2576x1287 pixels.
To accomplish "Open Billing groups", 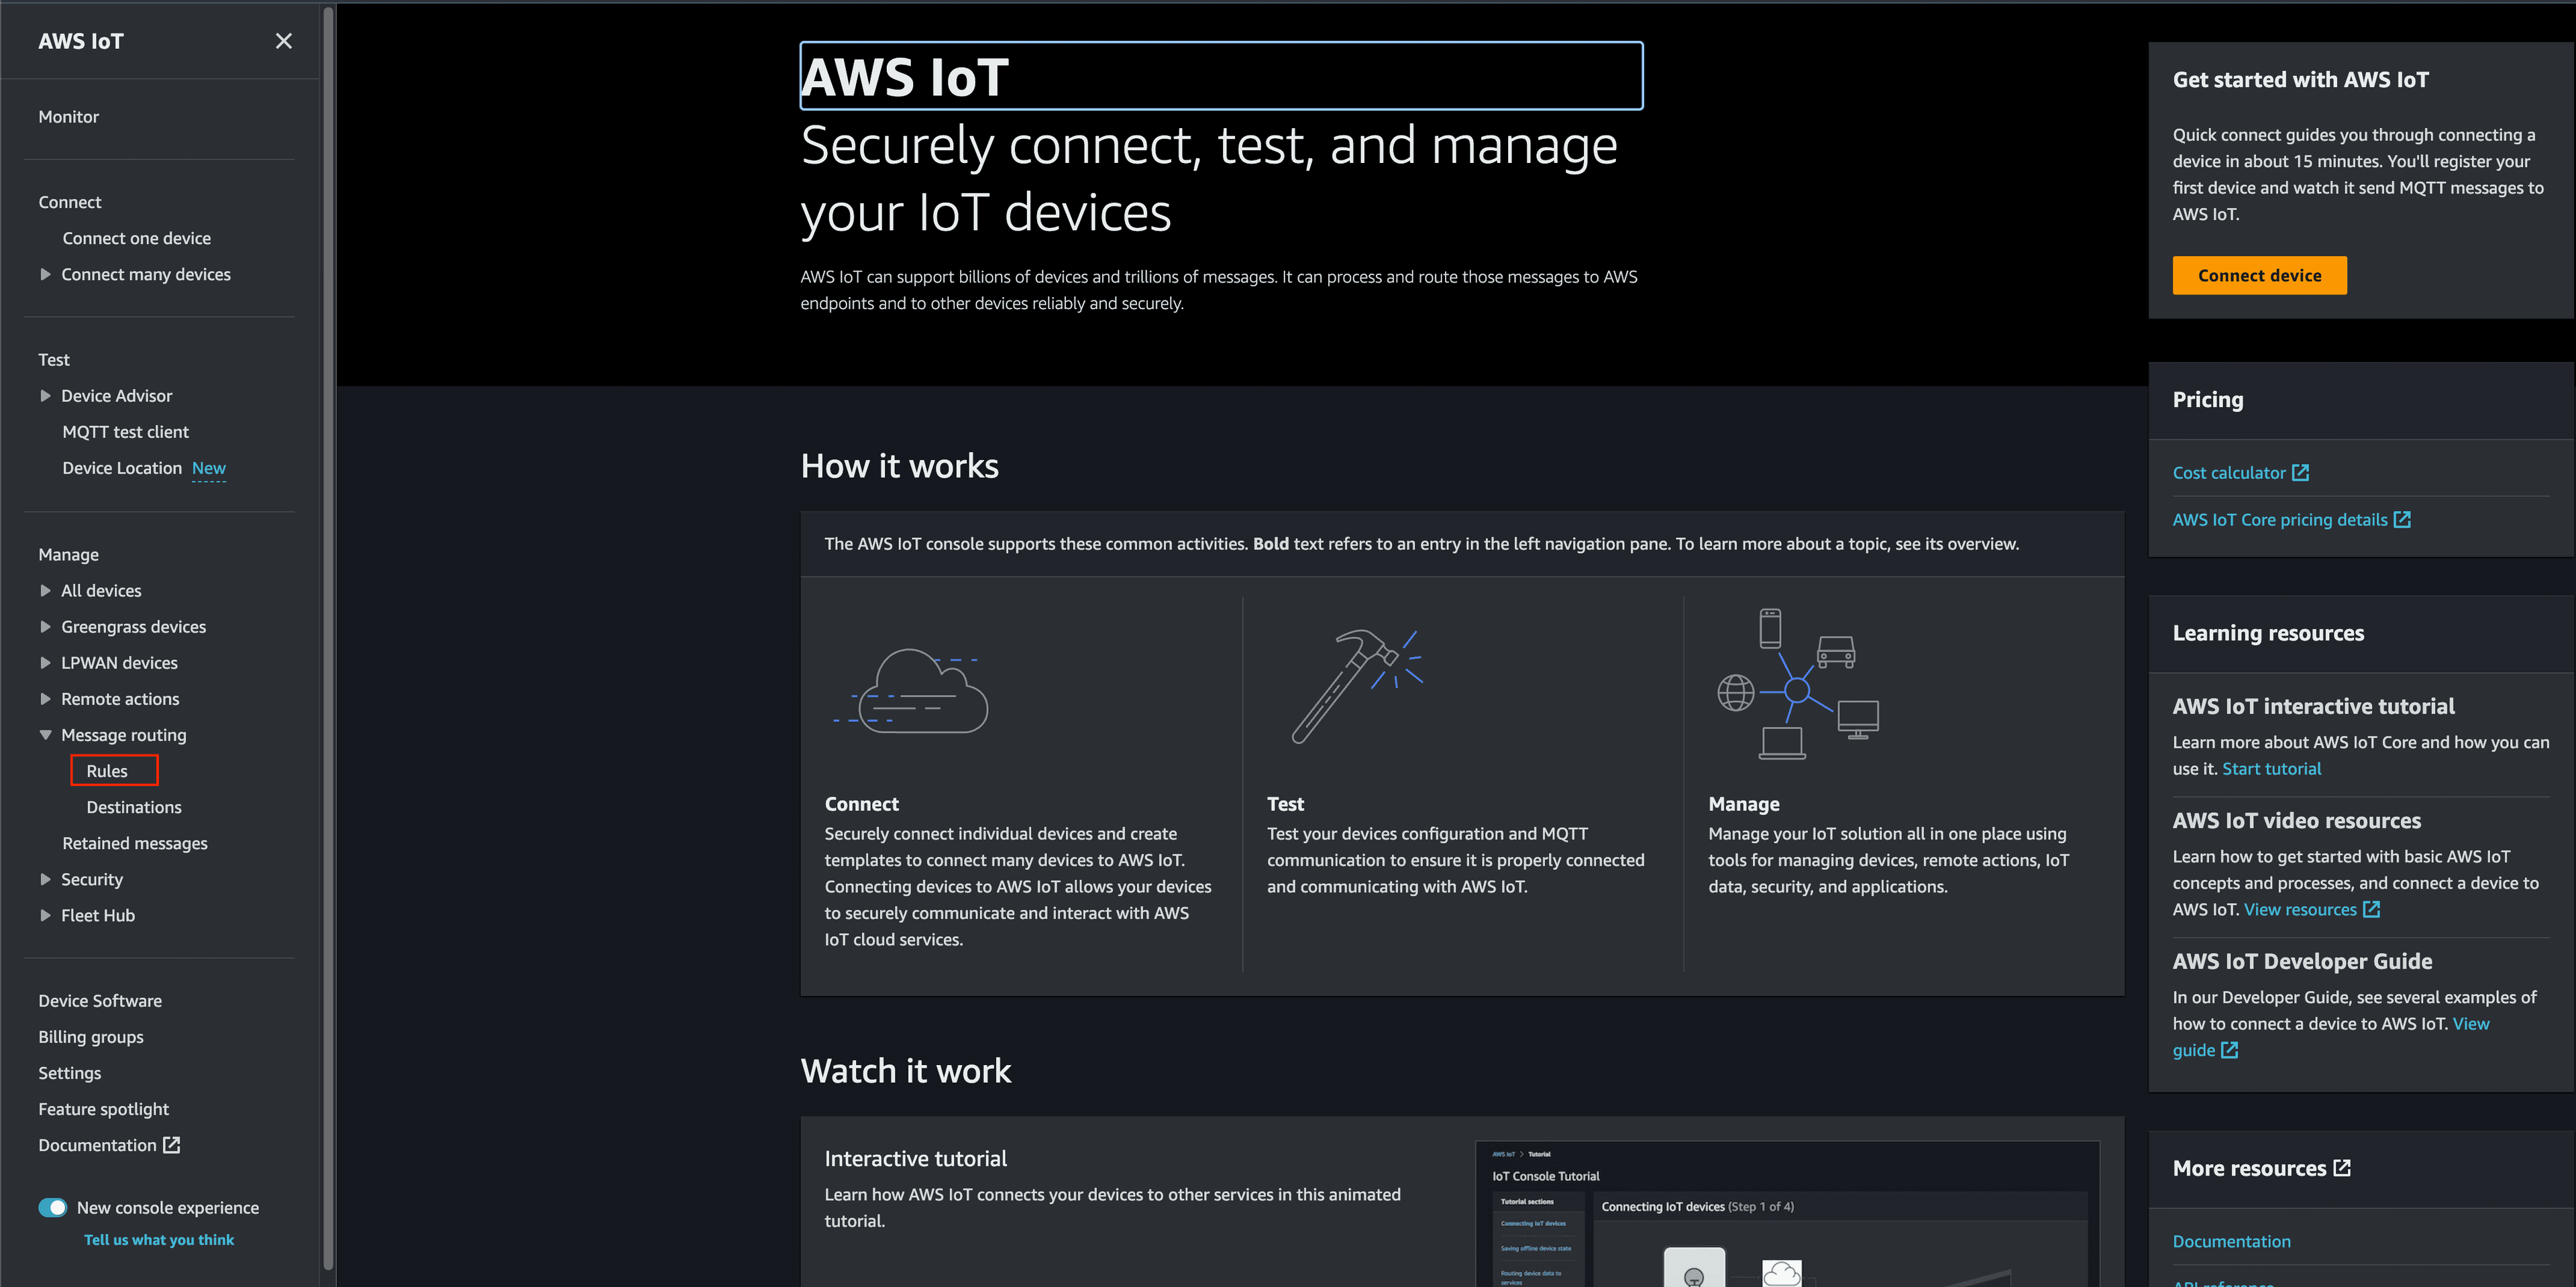I will 91,1037.
